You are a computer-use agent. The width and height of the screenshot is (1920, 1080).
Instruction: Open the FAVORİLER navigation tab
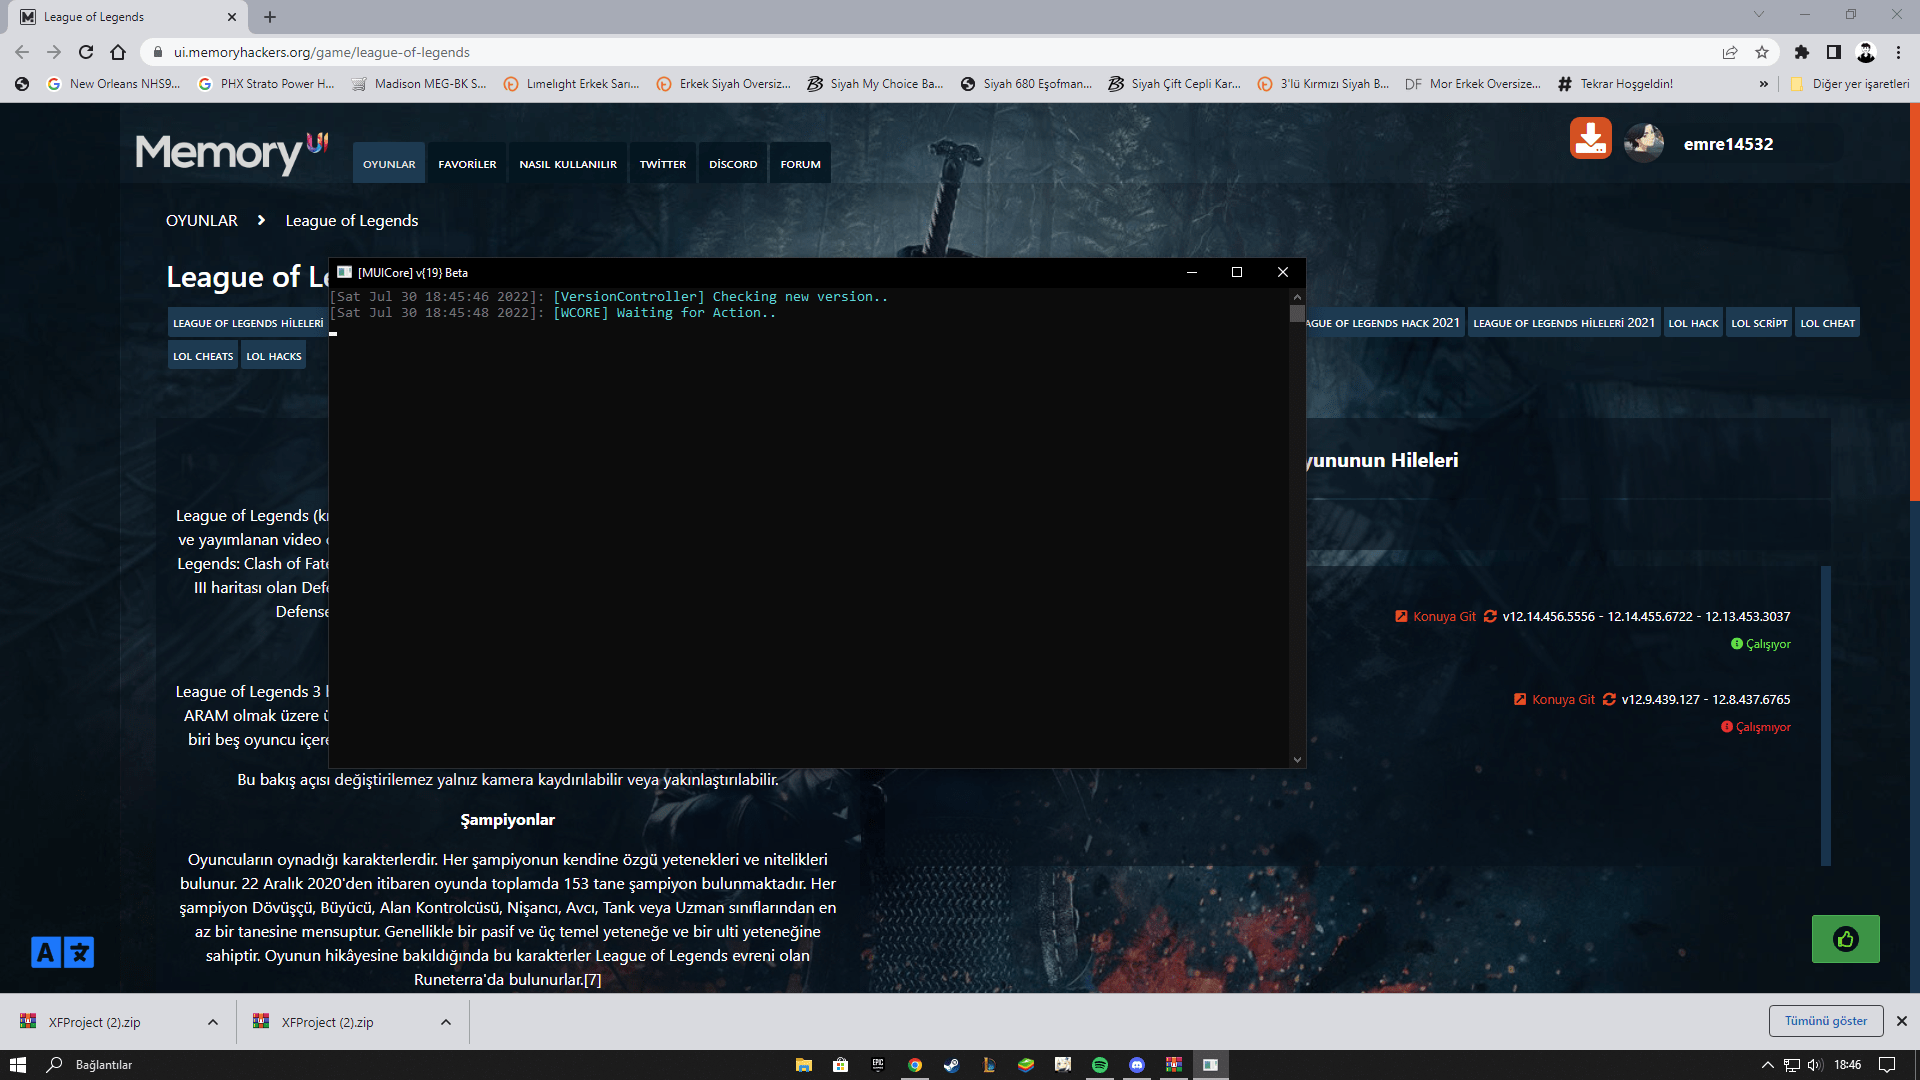(x=467, y=163)
